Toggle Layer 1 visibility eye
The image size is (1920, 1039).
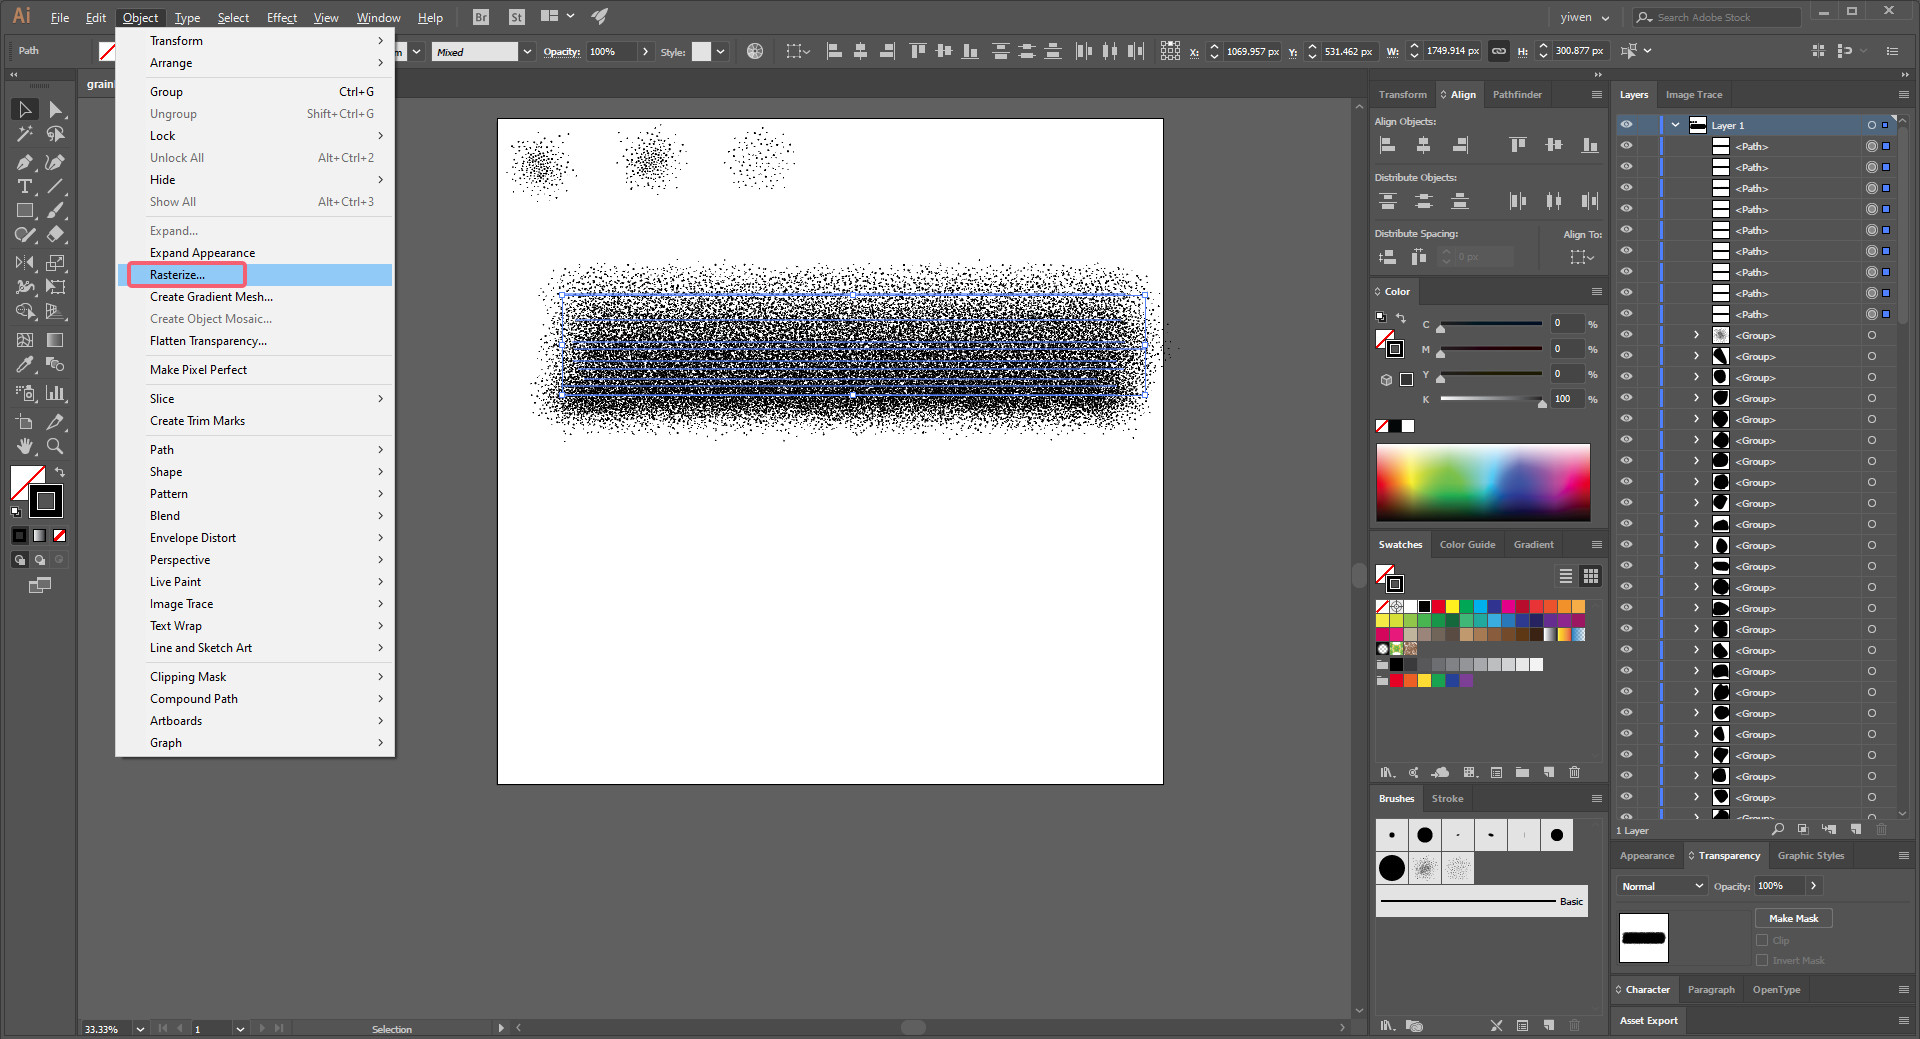(1626, 125)
